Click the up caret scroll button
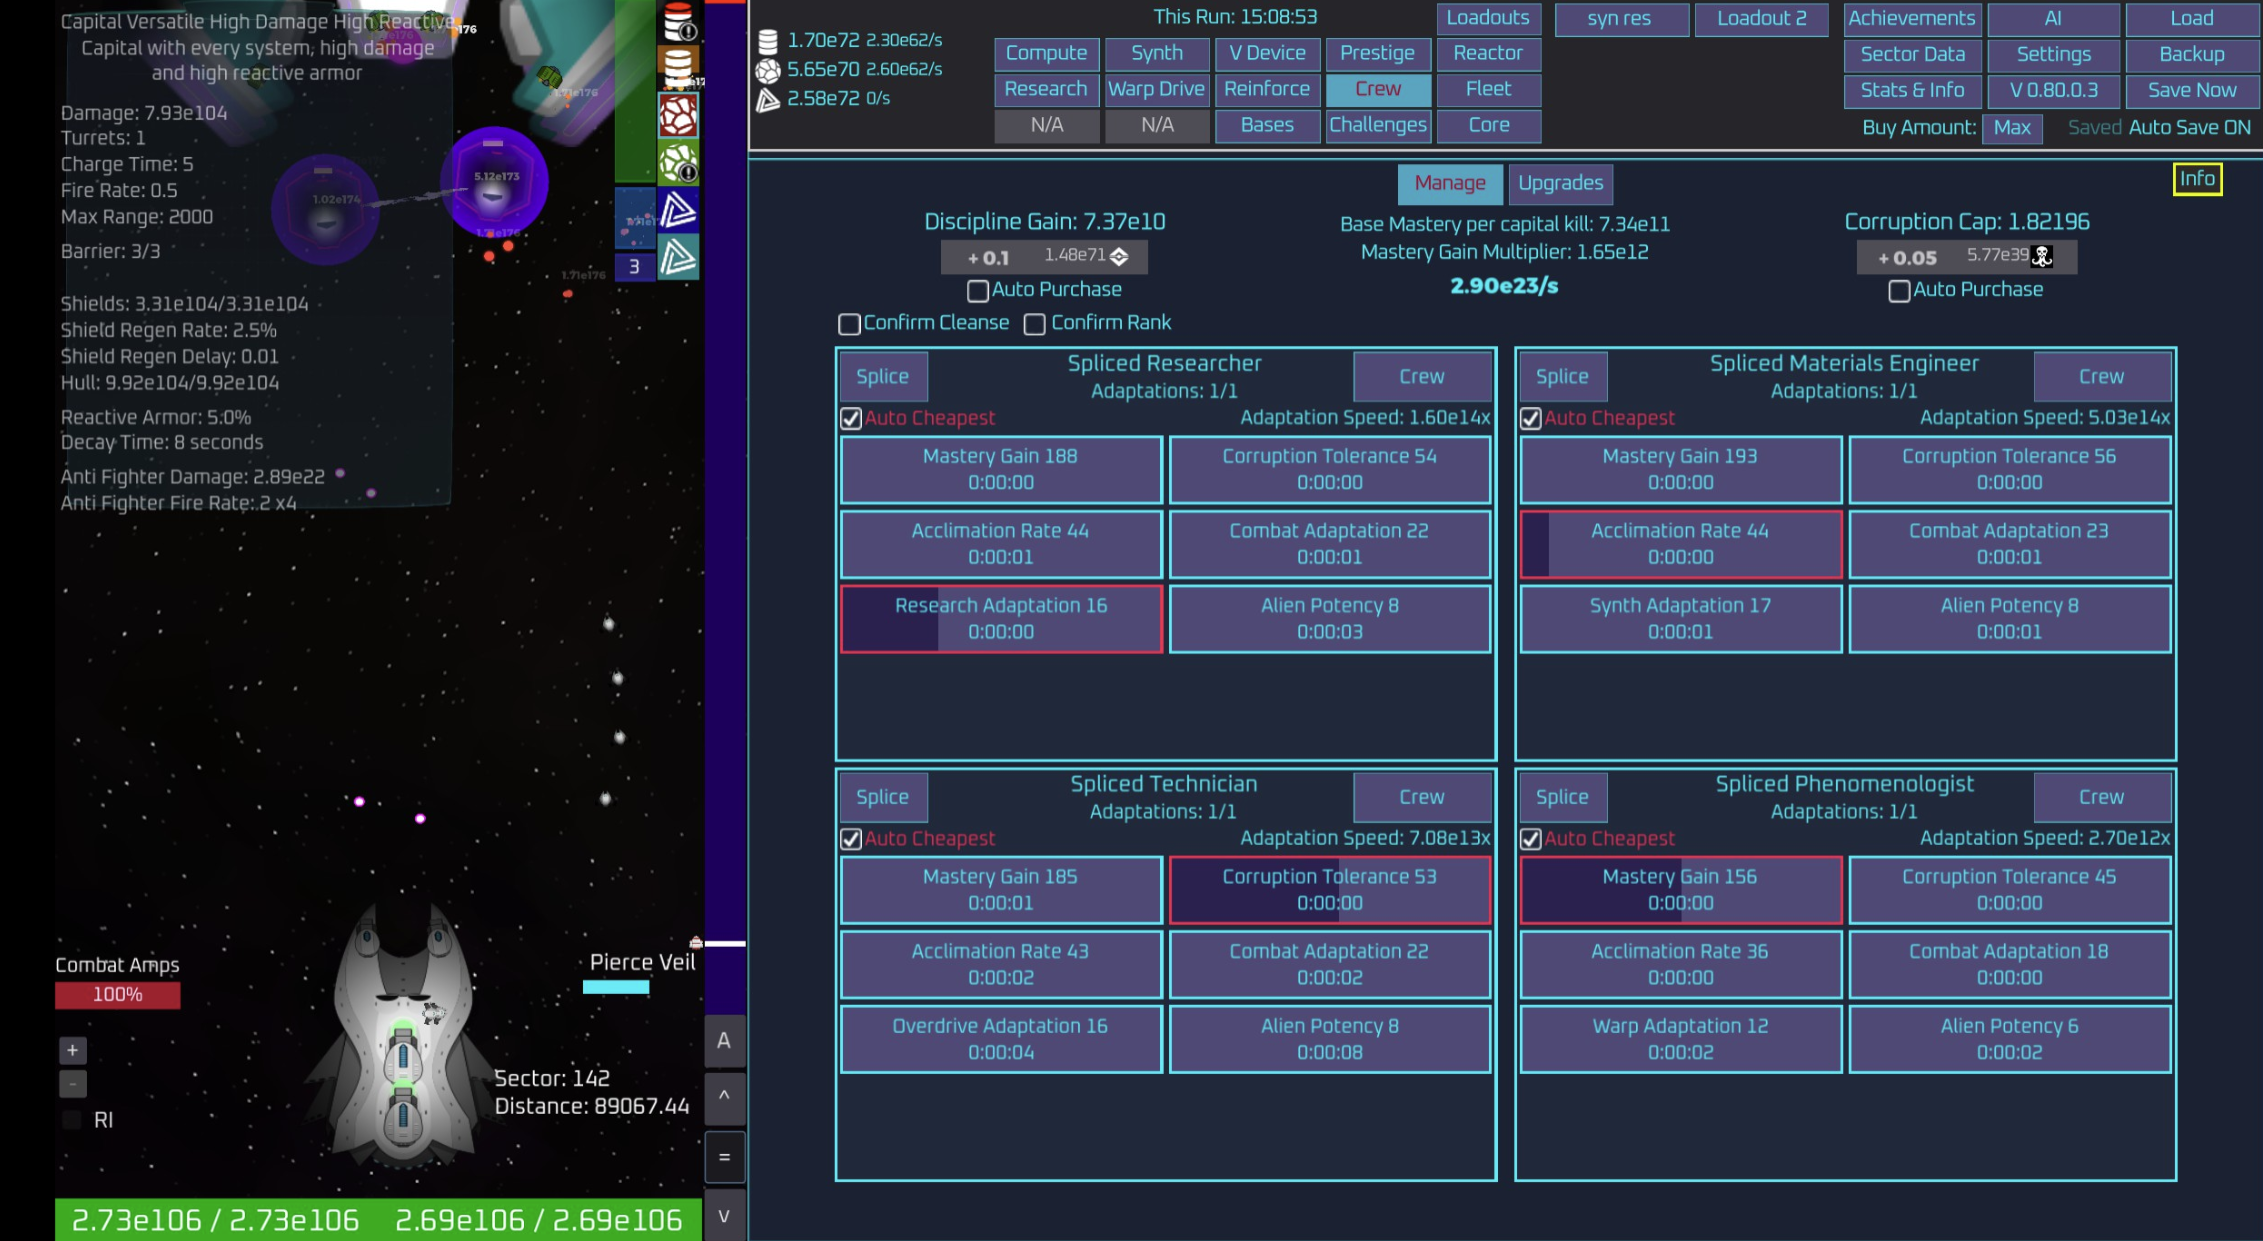Screen dimensions: 2263x1241 [x=724, y=1096]
